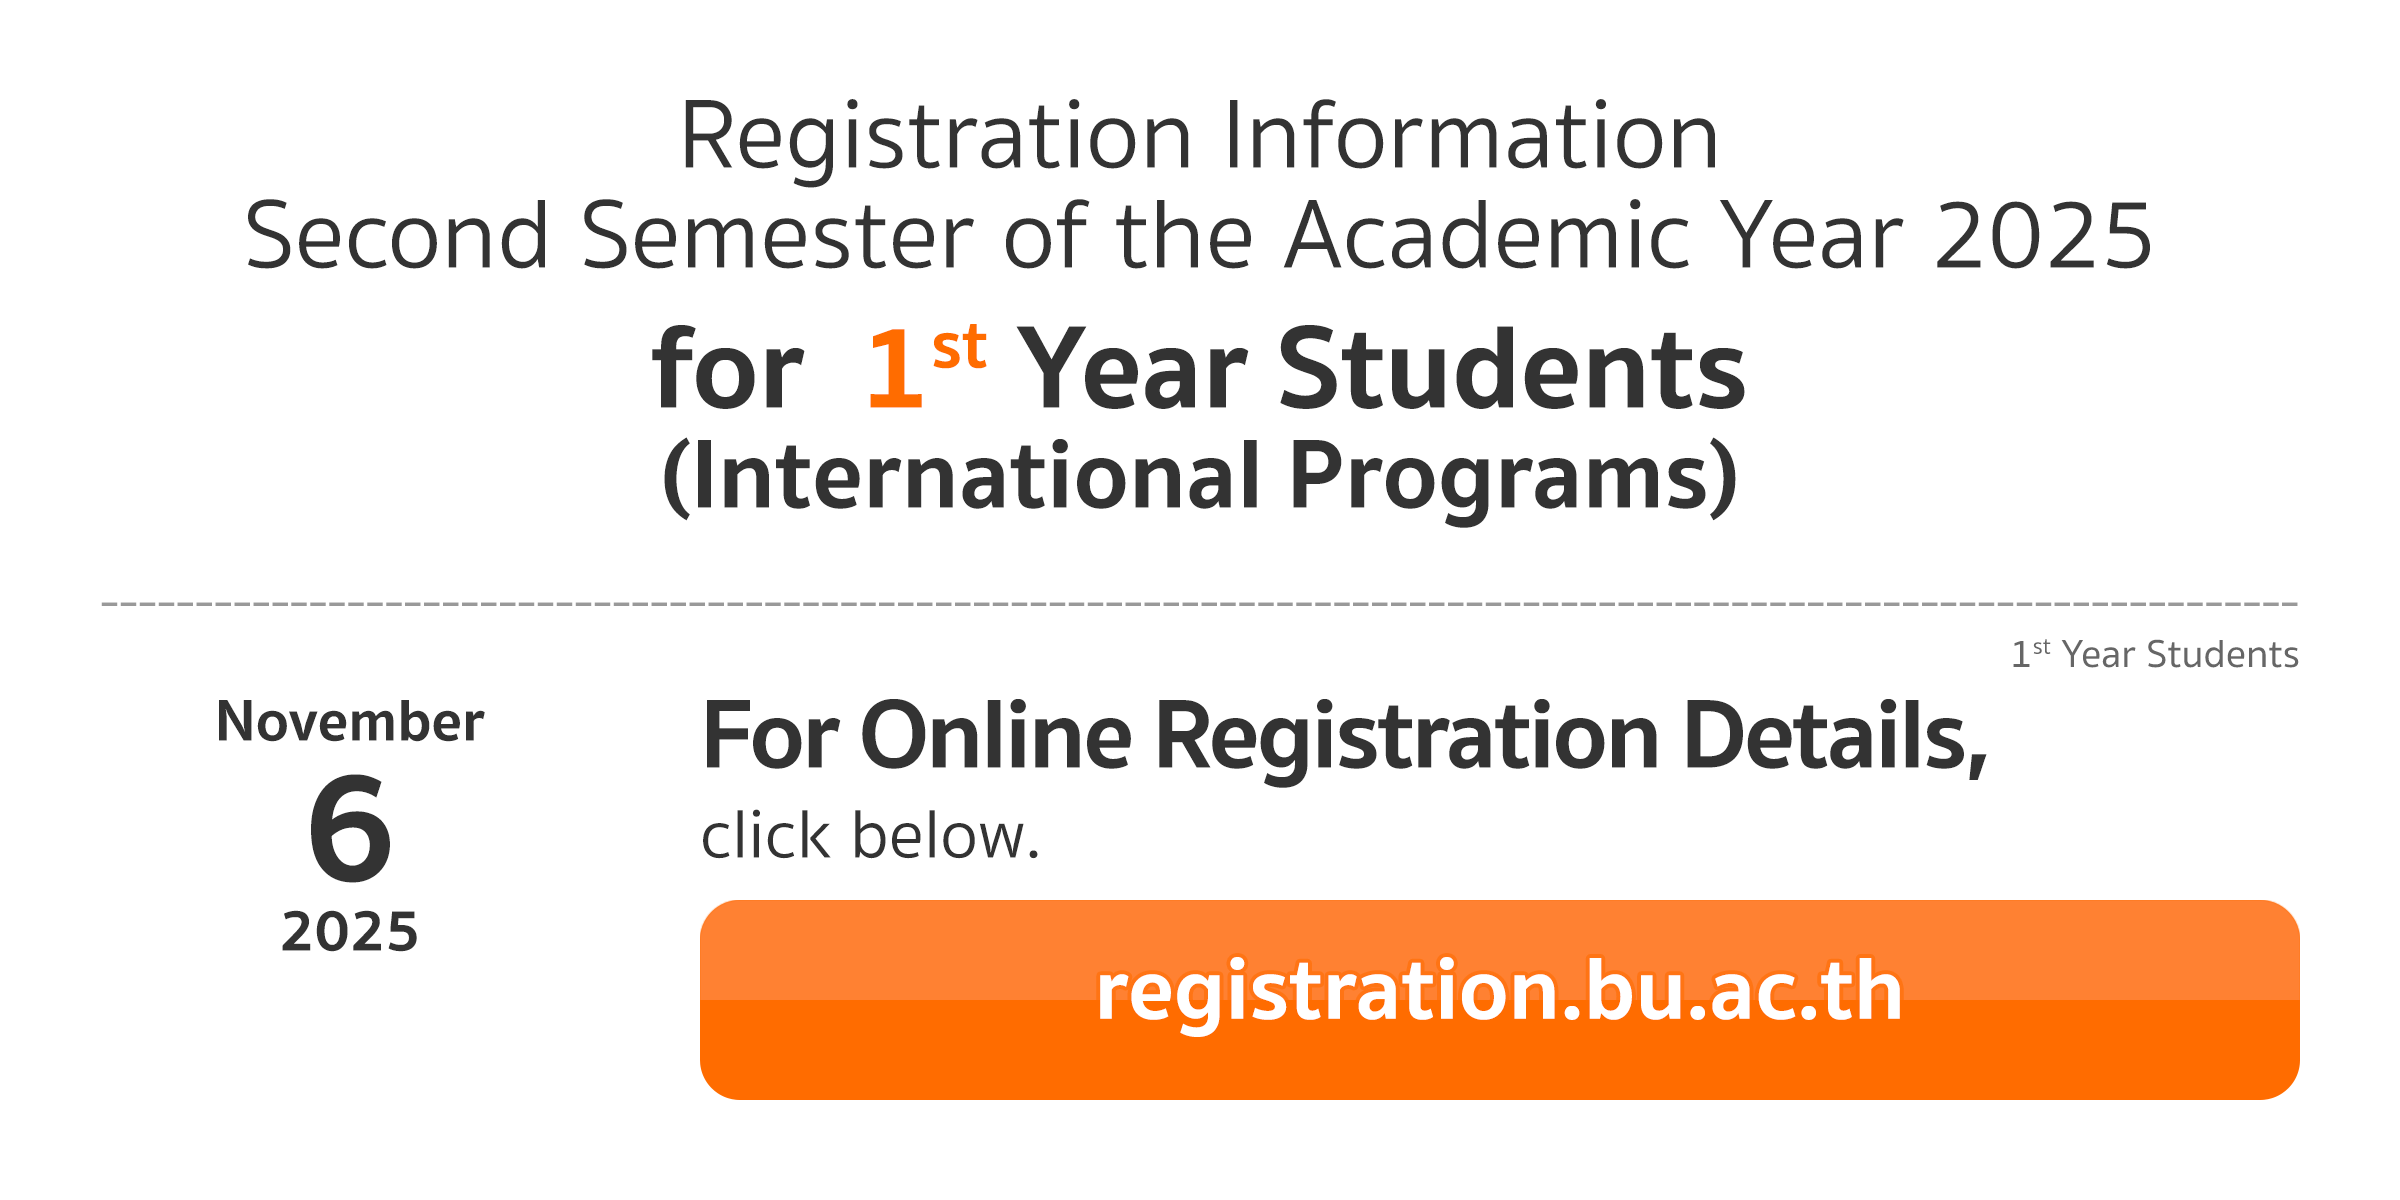Click the "For Online Registration Details," heading
This screenshot has width=2400, height=1200.
click(1344, 738)
